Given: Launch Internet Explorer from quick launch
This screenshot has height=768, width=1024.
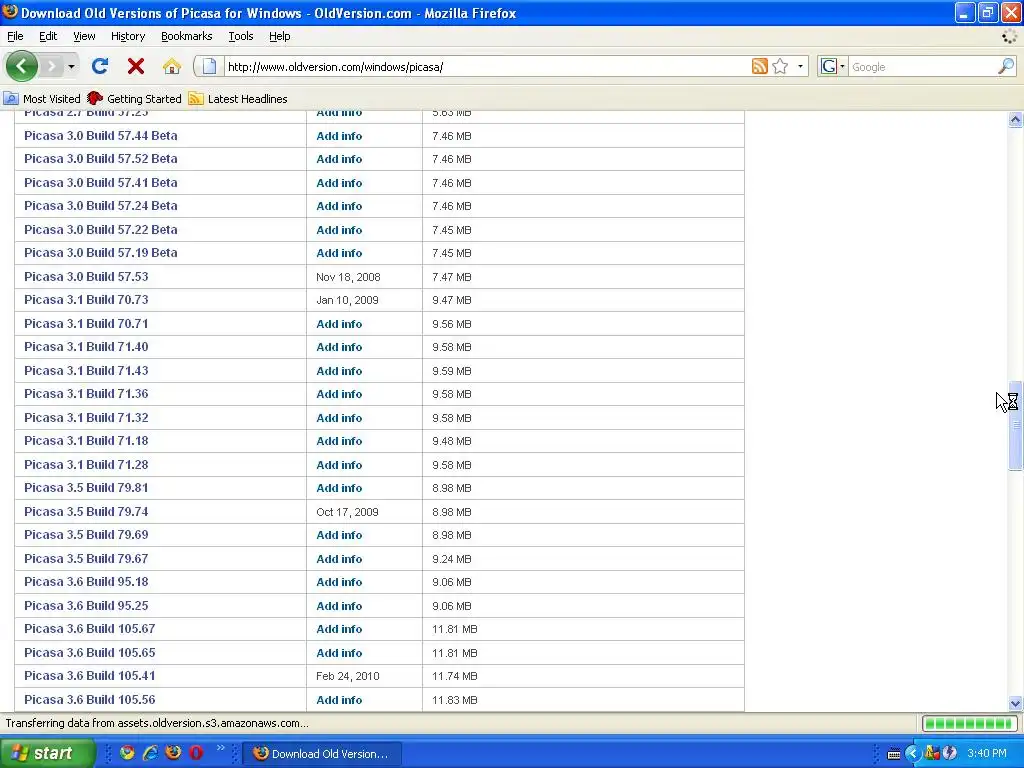Looking at the screenshot, I should [150, 753].
